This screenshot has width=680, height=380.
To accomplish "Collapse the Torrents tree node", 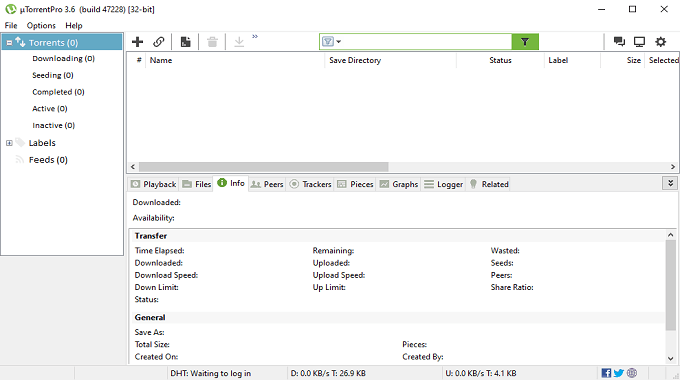I will 9,43.
